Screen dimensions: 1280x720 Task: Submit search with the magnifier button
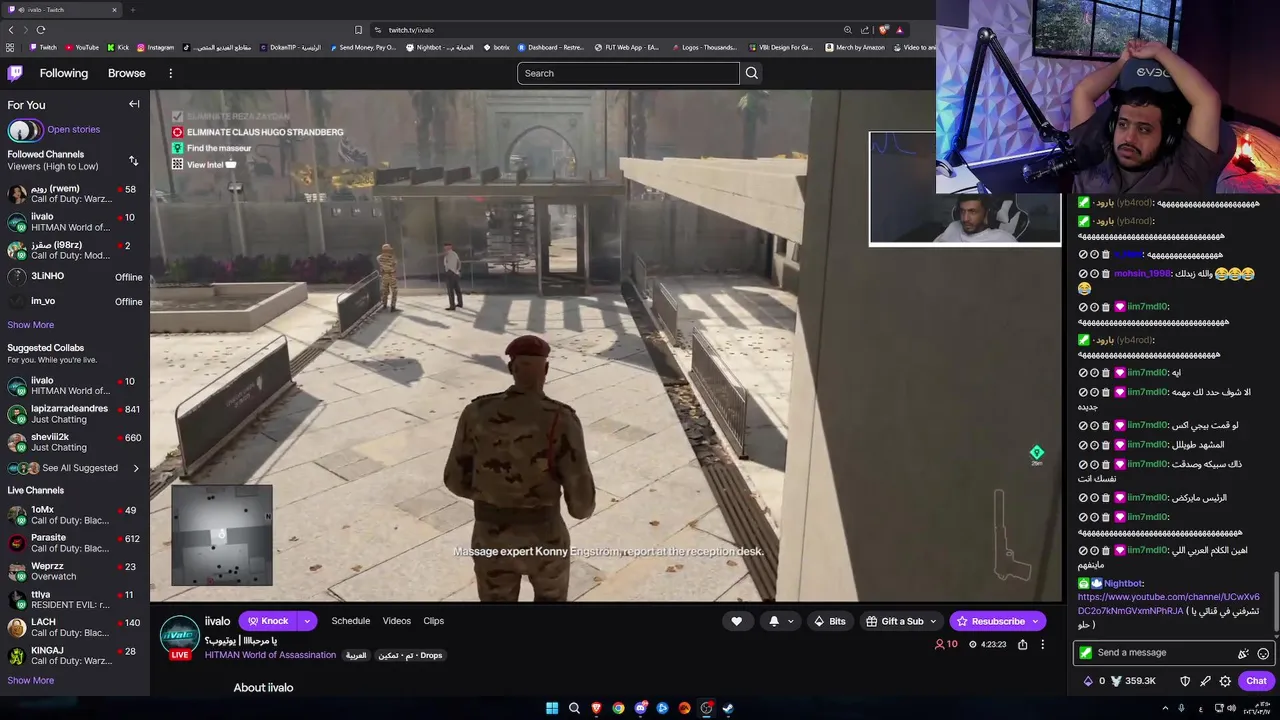(752, 73)
